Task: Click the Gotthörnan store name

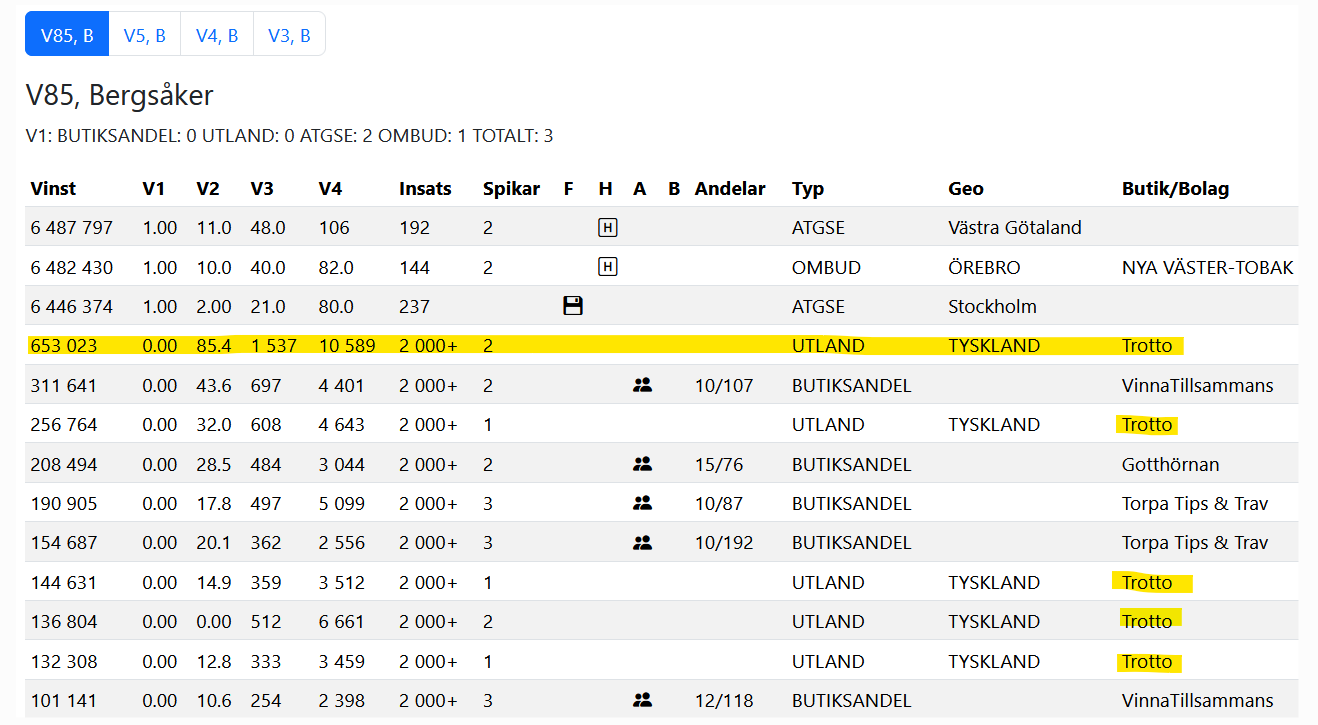Action: [1170, 465]
